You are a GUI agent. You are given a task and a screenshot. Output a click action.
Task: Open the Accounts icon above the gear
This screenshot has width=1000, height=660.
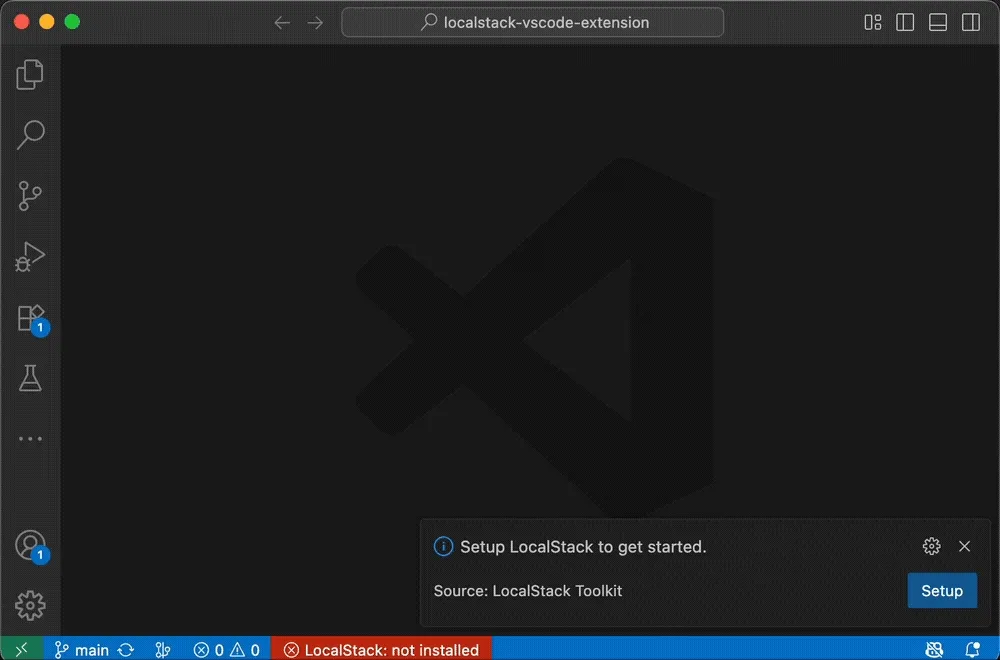click(30, 544)
